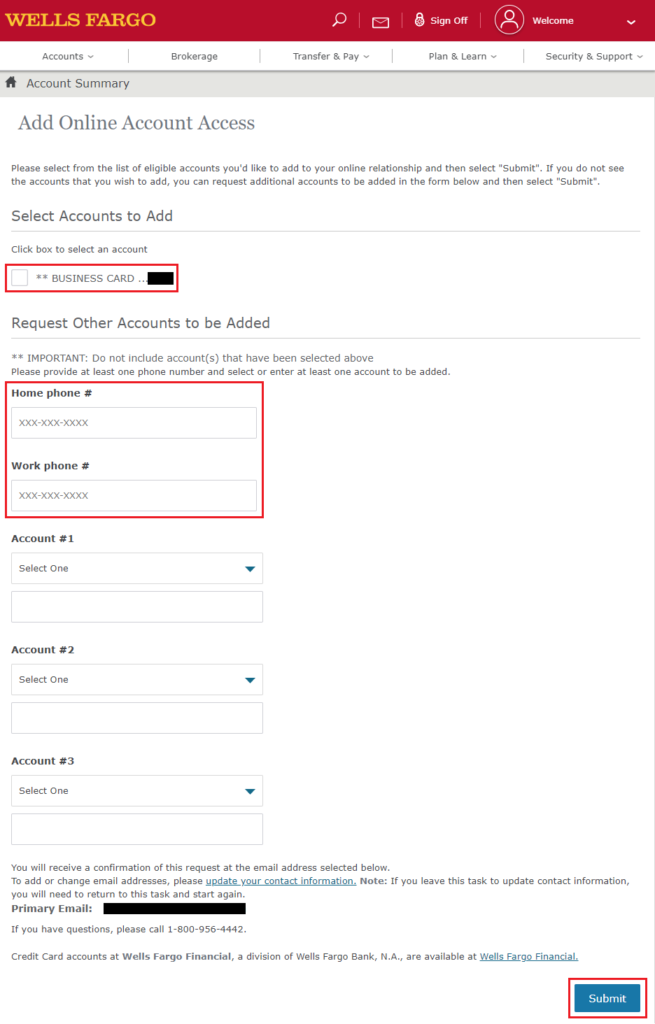Click the Account #1 number text field
Viewport: 655px width, 1024px height.
coord(137,607)
